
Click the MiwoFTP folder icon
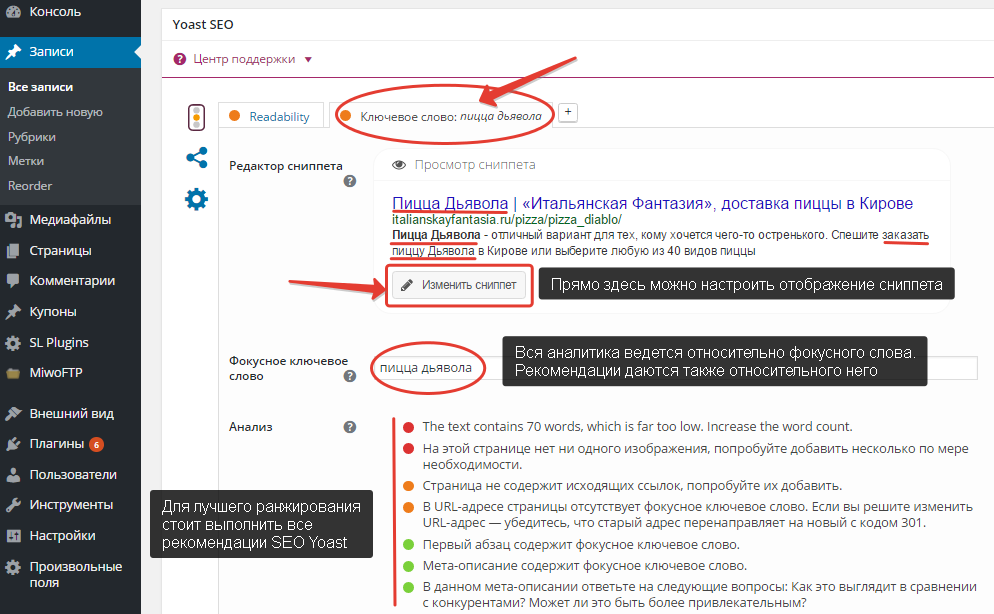(x=14, y=374)
